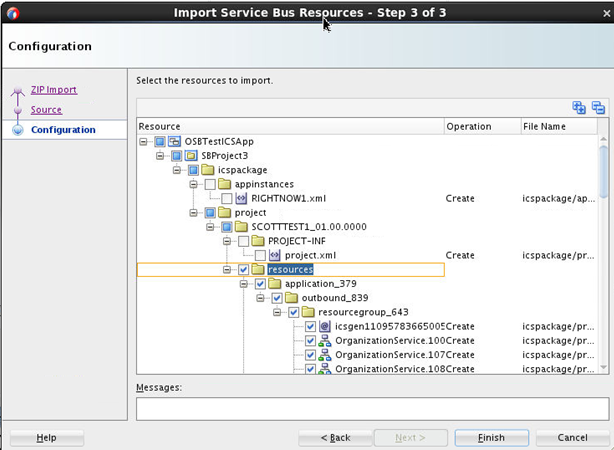Screen dimensions: 614x450
Task: Click the RIGHTNOW1.xml file icon
Action: (x=241, y=198)
